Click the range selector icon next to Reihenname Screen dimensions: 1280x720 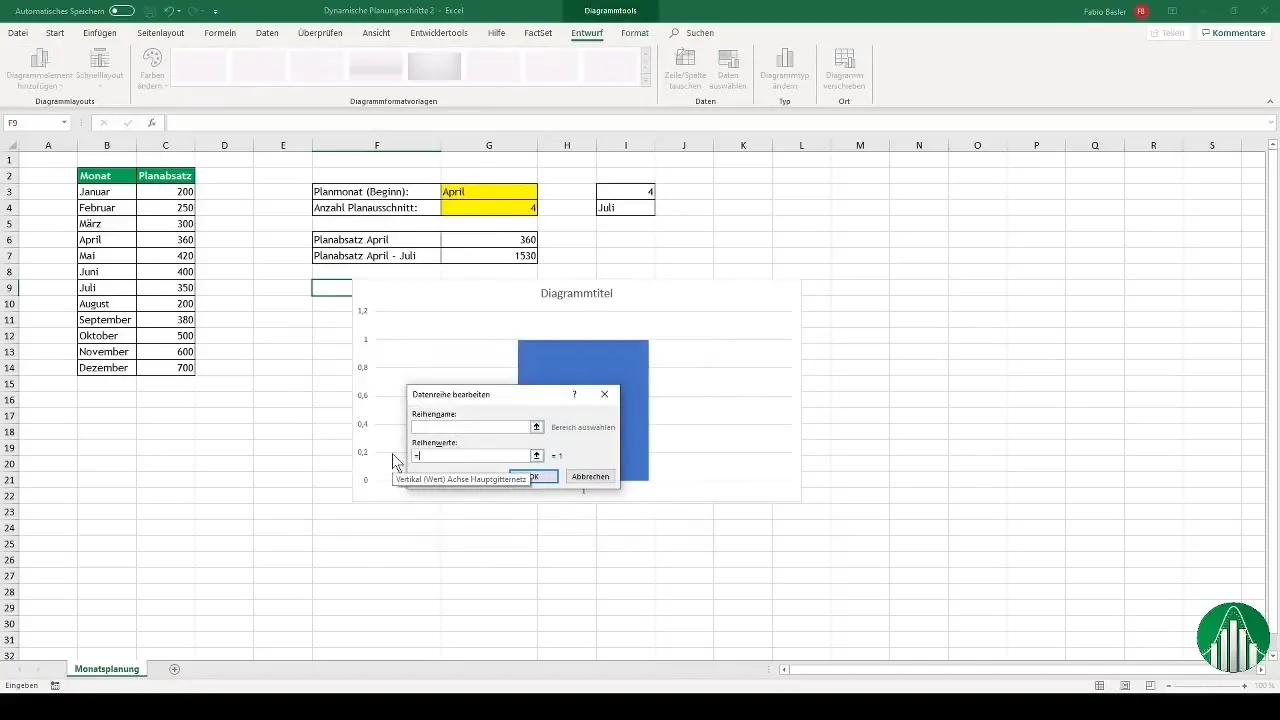pos(537,427)
